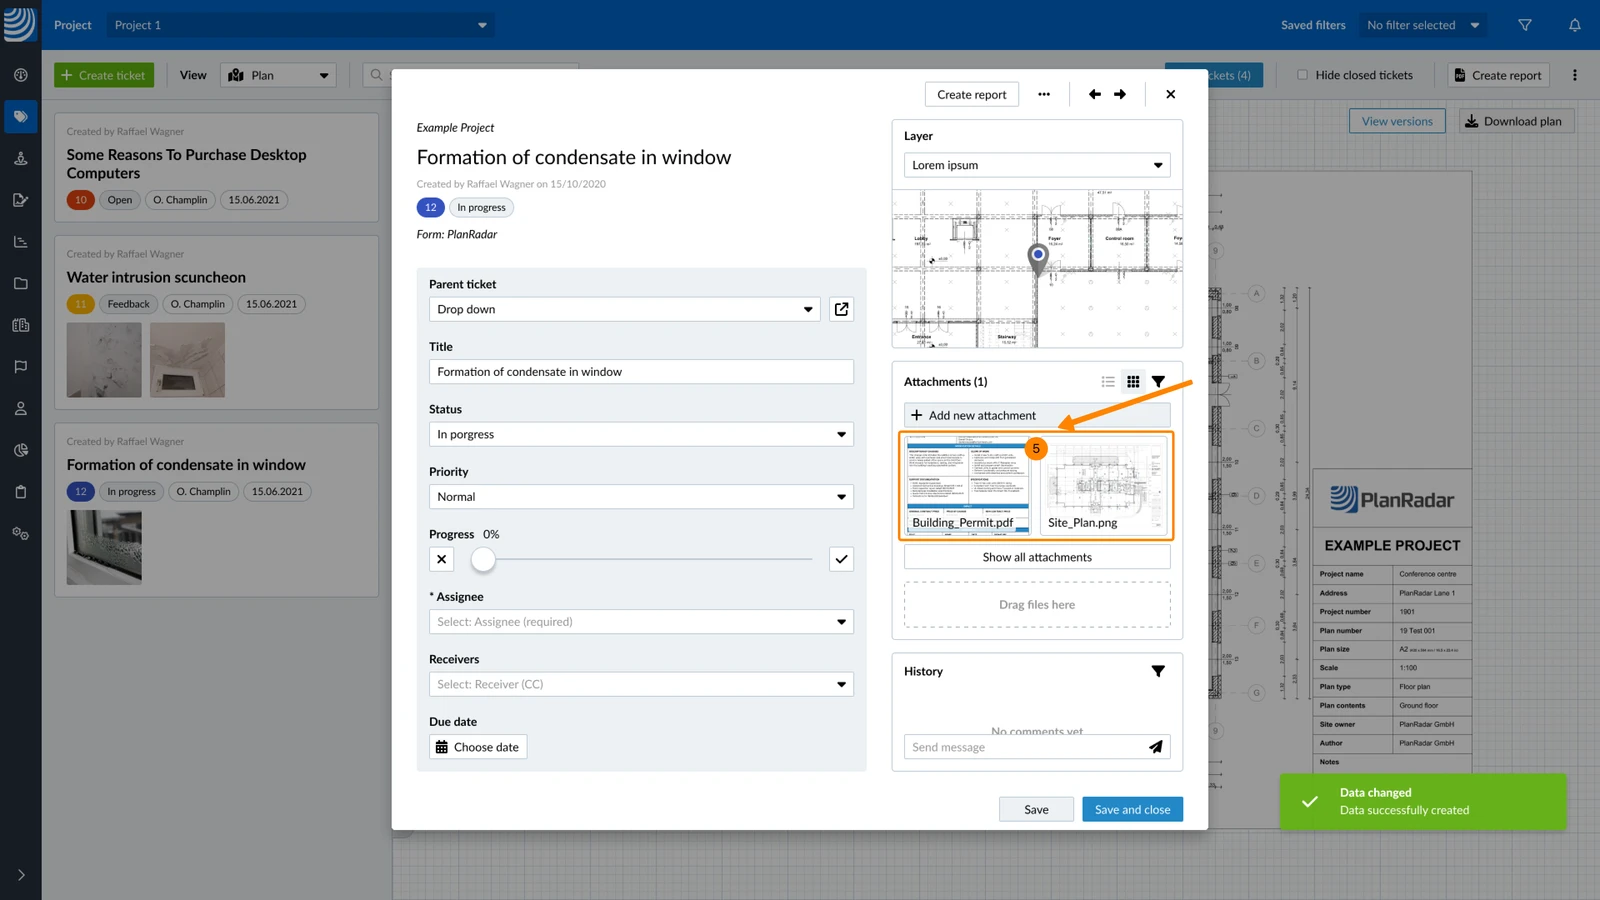The width and height of the screenshot is (1600, 900).
Task: Open the user profile sidebar icon
Action: [x=20, y=409]
